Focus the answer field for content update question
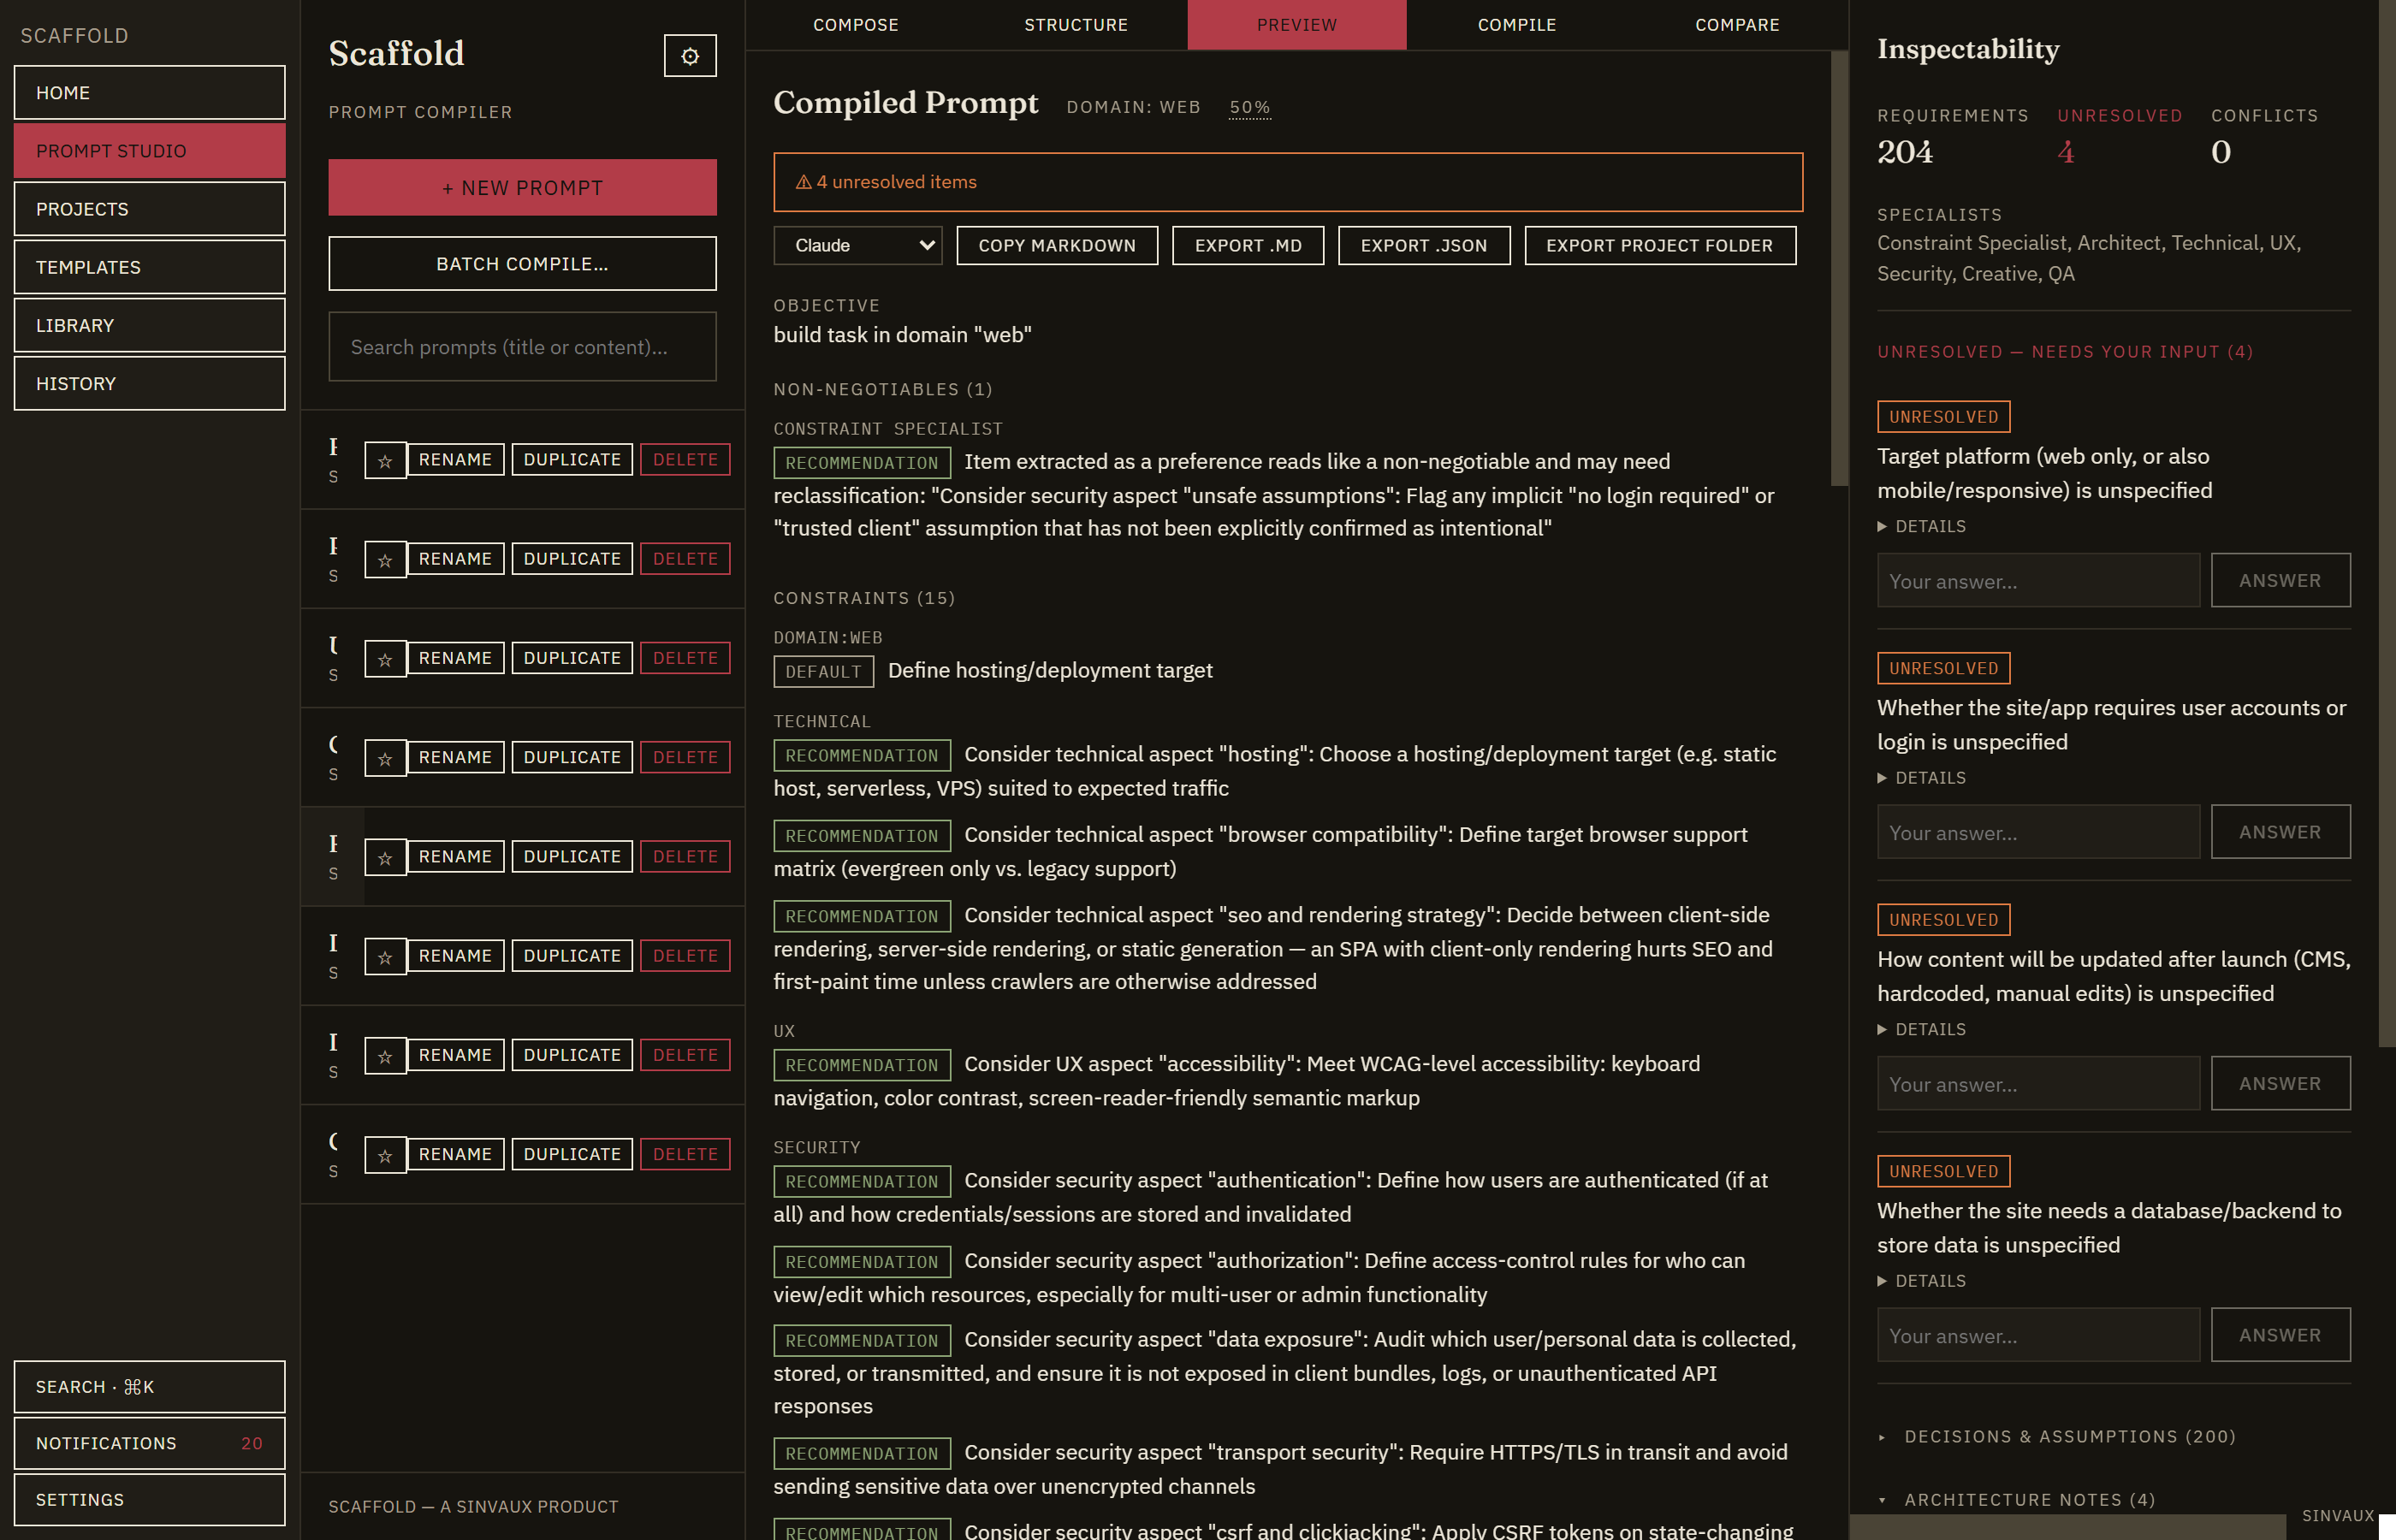 click(2038, 1083)
